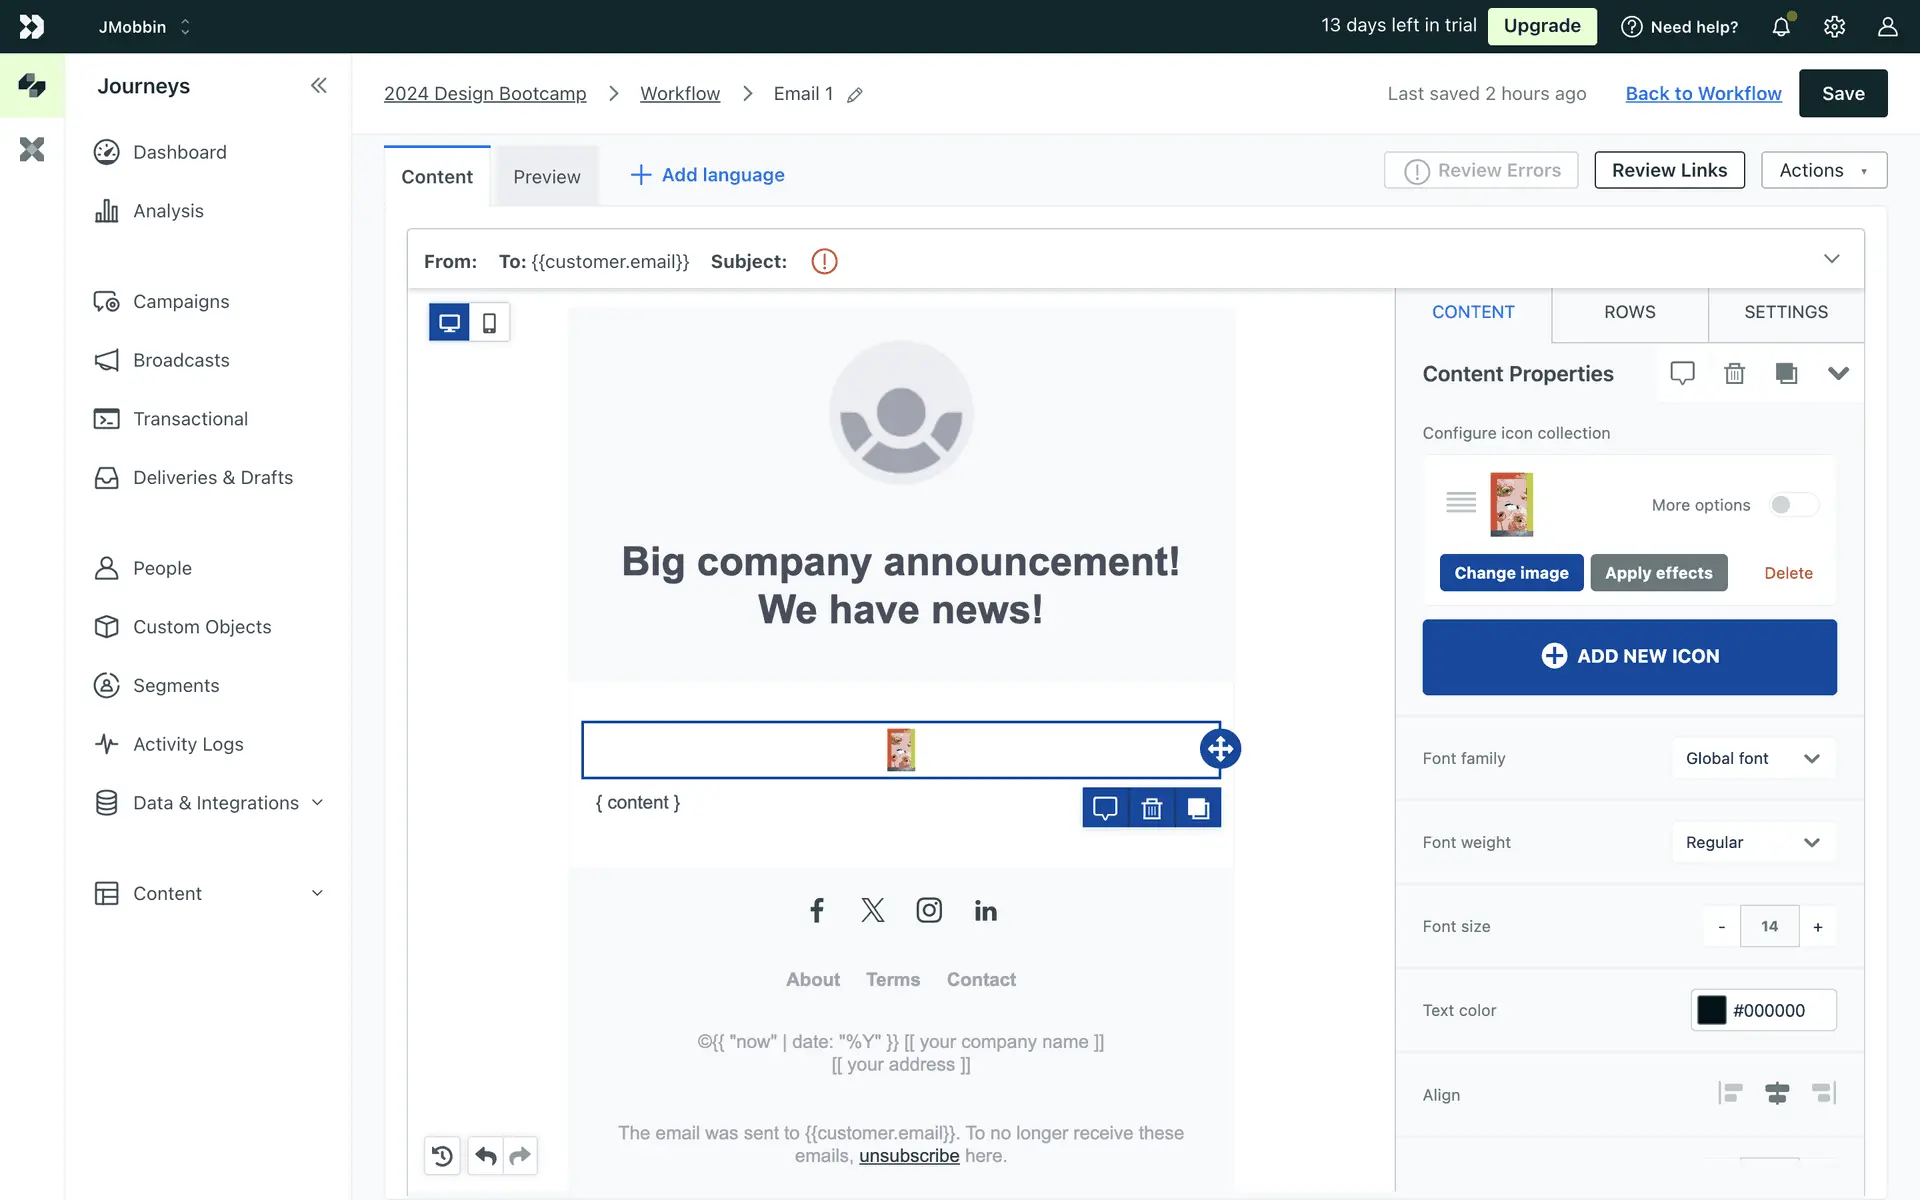Open the Font weight dropdown
Viewport: 1920px width, 1200px height.
(1752, 843)
